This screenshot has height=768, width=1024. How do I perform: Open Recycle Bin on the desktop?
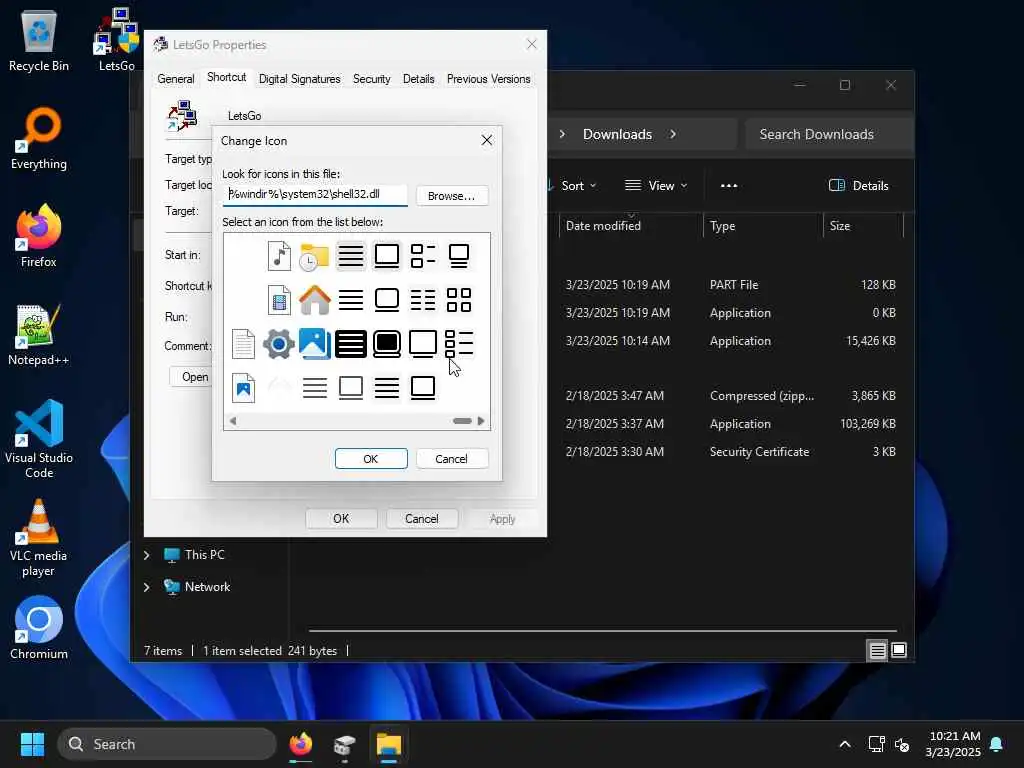click(x=39, y=40)
